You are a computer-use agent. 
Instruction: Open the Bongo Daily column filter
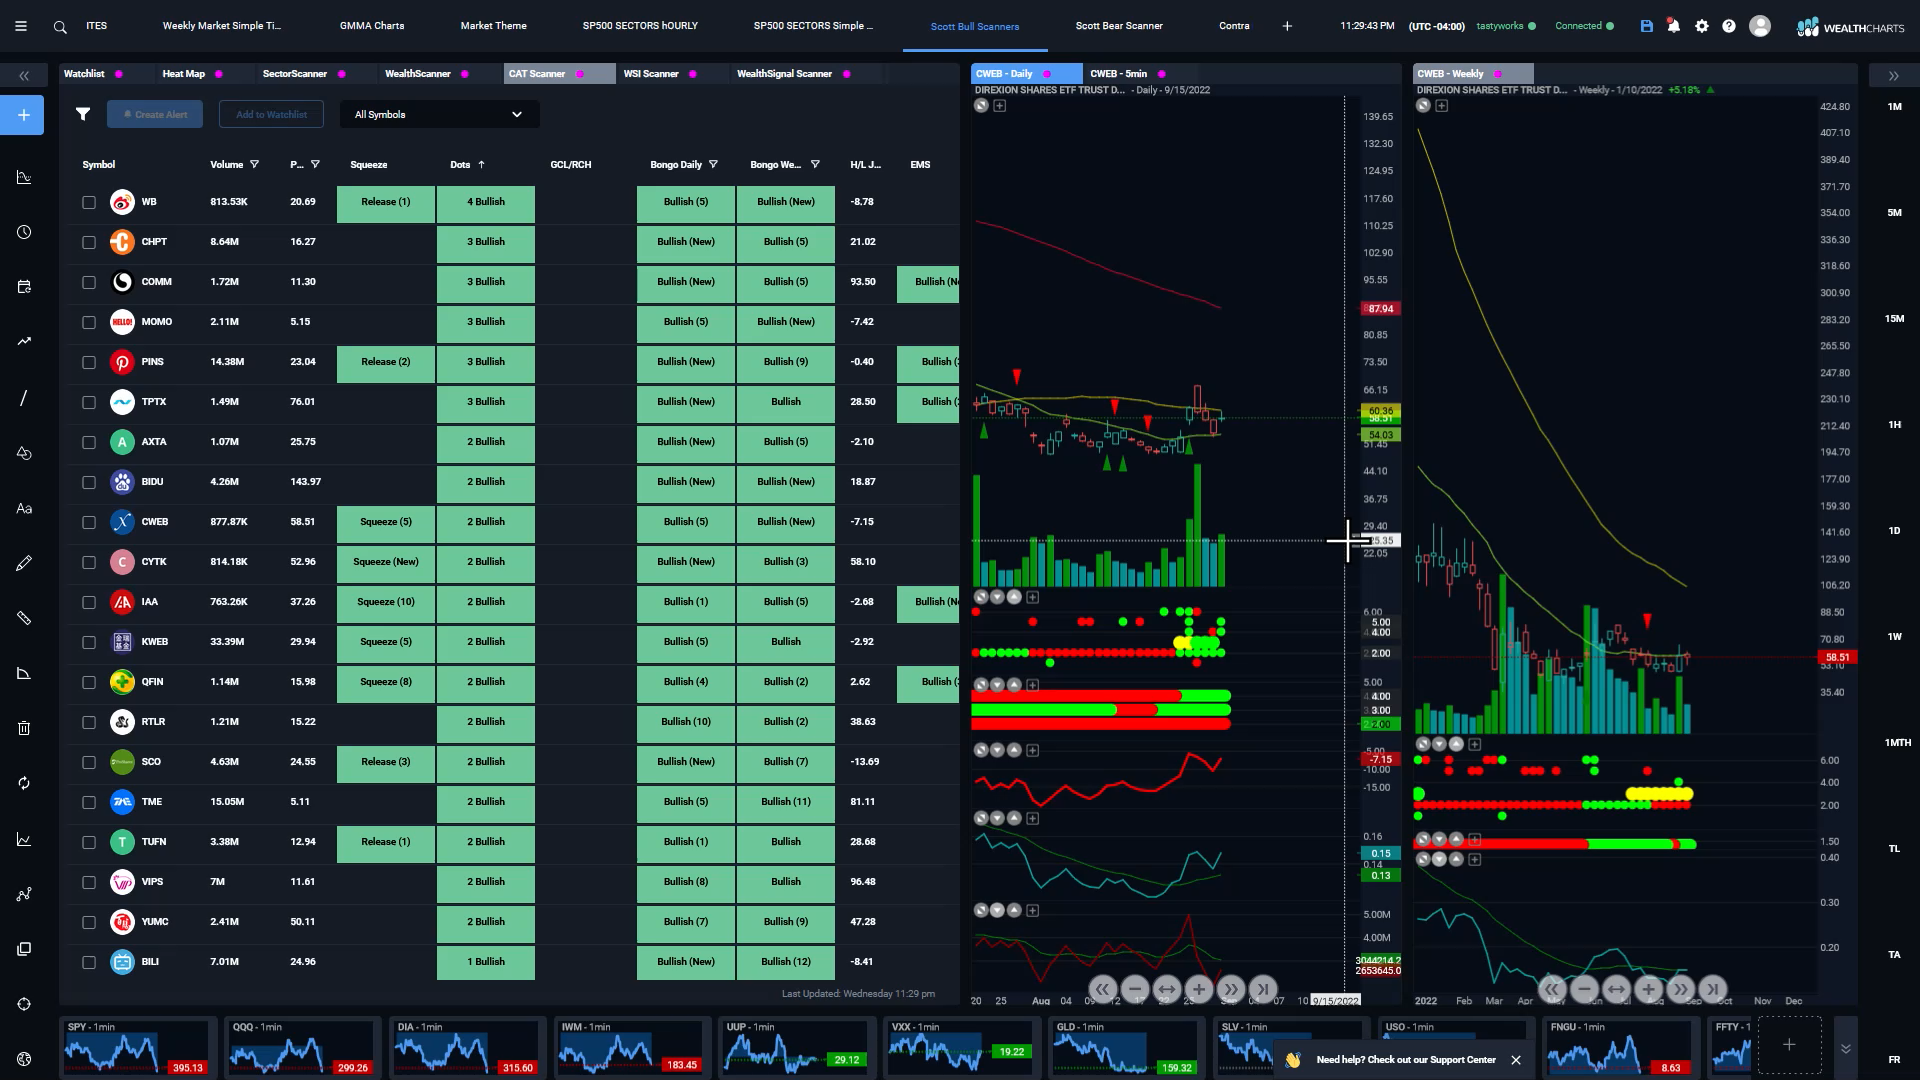[713, 165]
